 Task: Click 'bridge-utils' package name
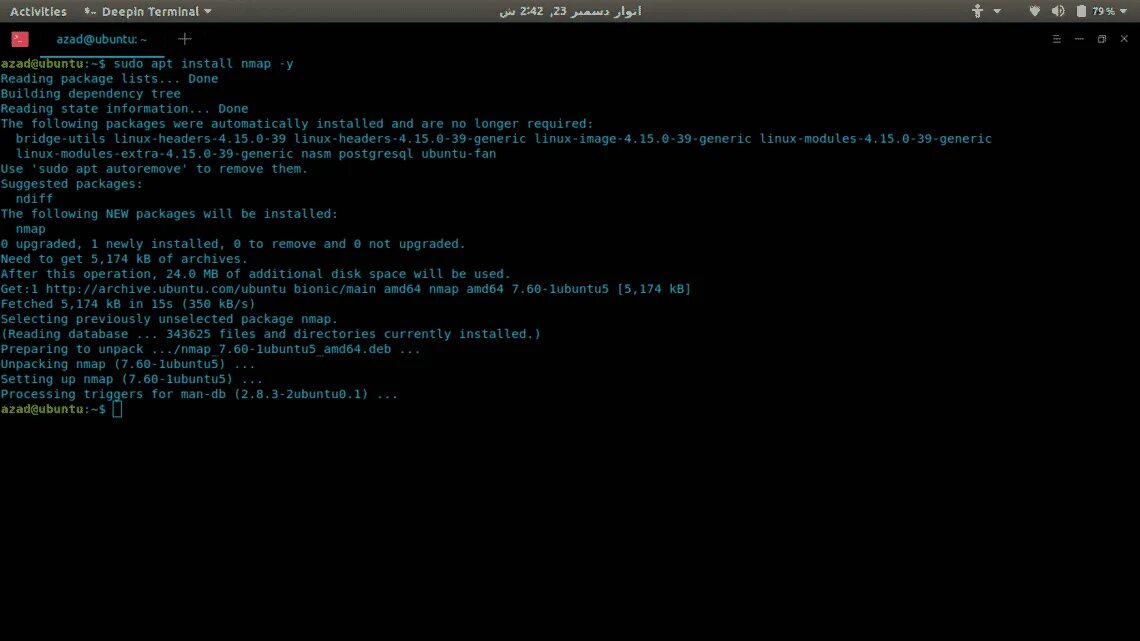[60, 139]
